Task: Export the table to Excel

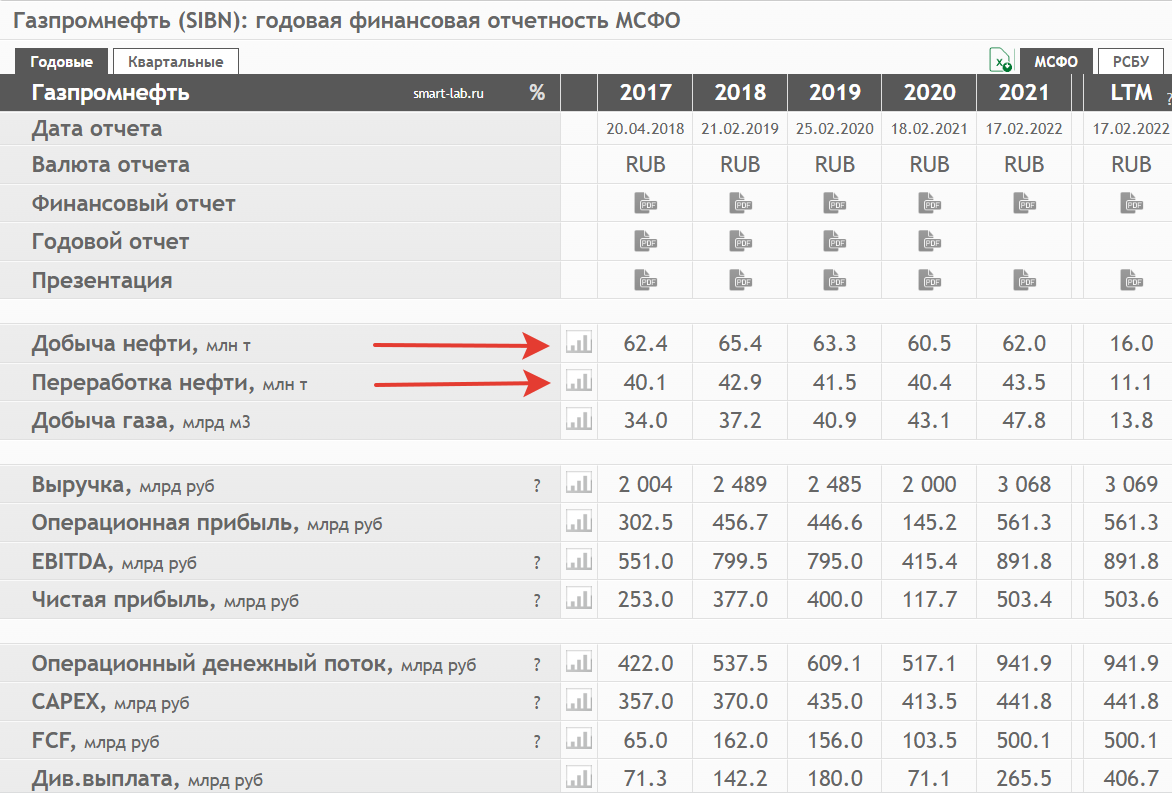Action: (x=1000, y=61)
